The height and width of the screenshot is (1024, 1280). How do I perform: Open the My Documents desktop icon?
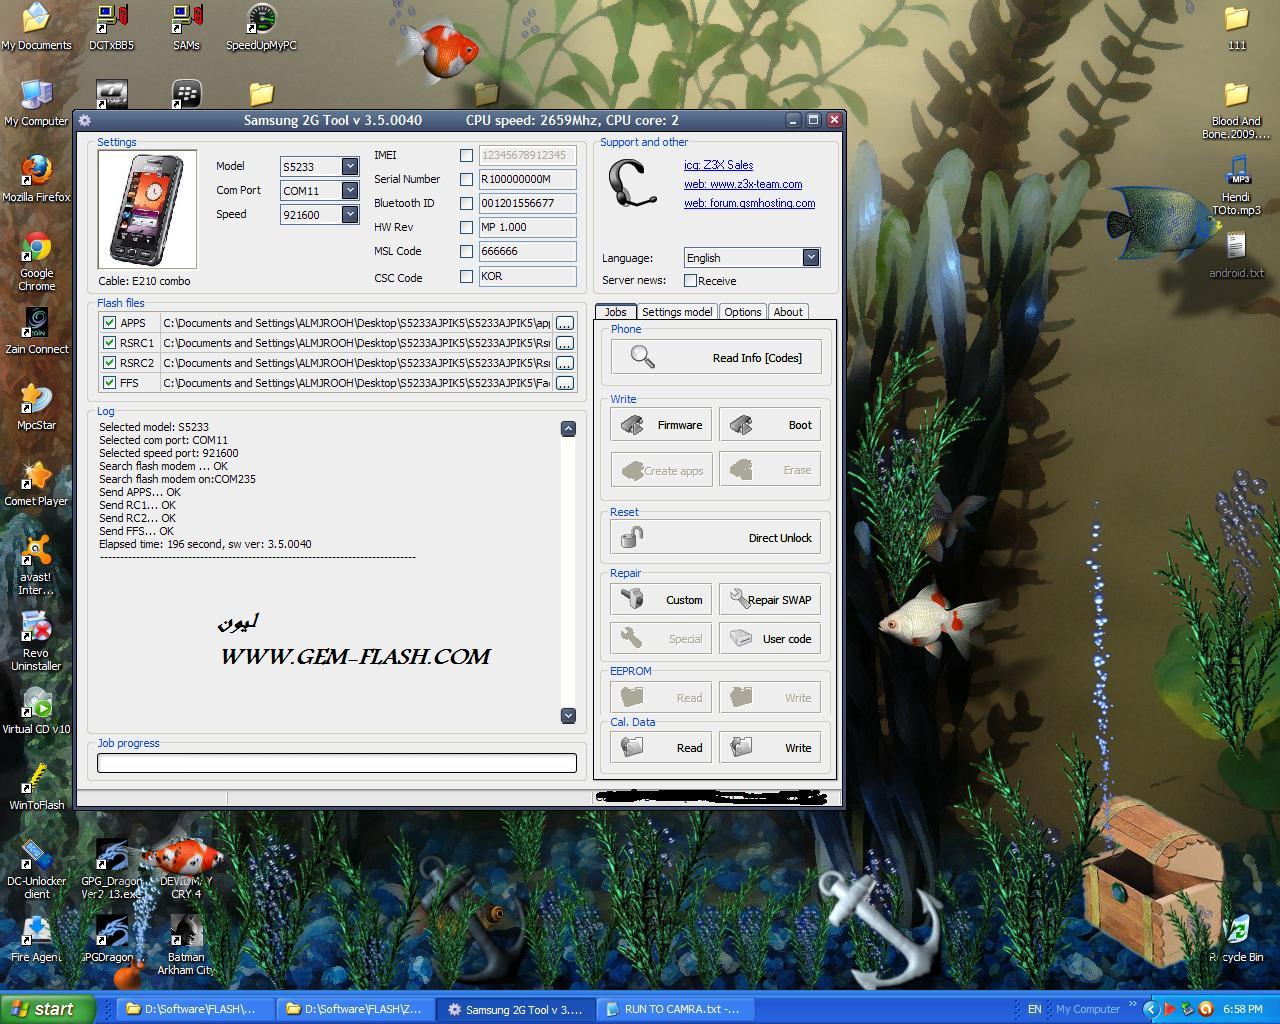pos(36,27)
